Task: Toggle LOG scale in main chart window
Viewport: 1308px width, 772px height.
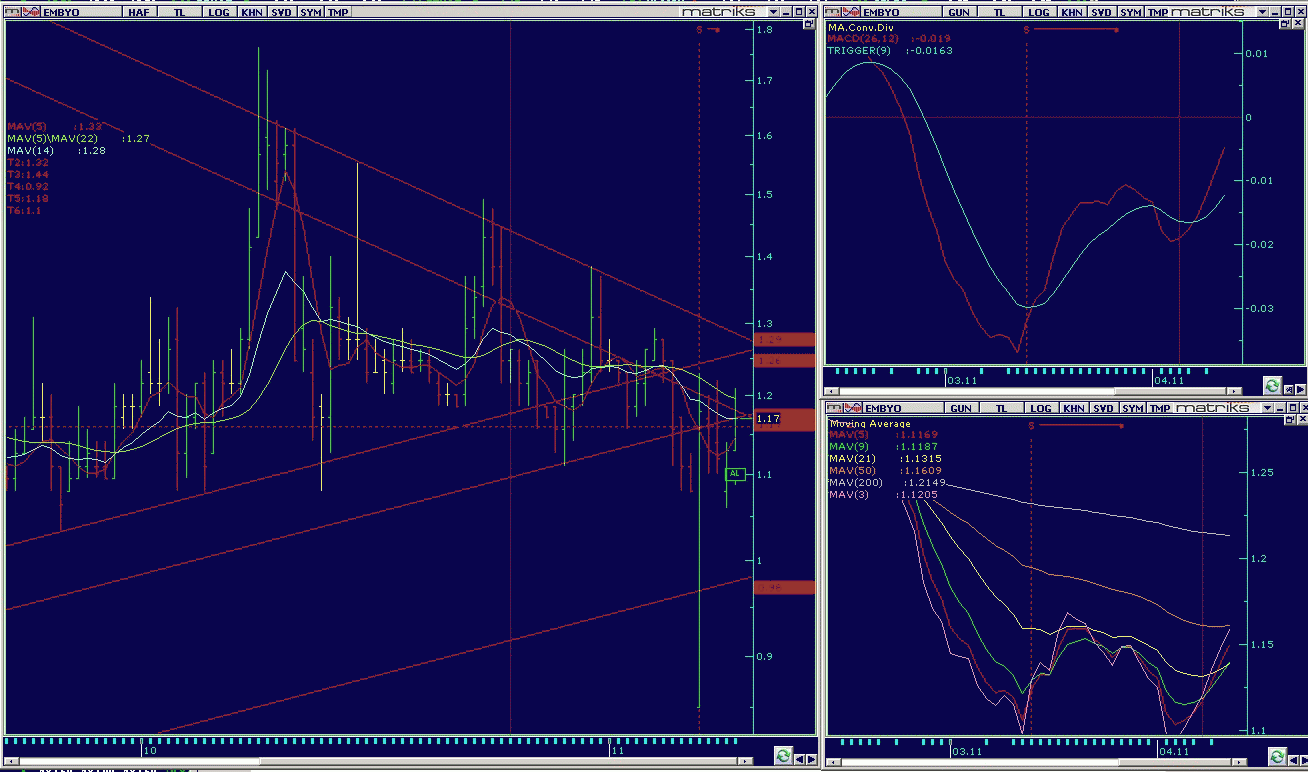Action: [x=219, y=12]
